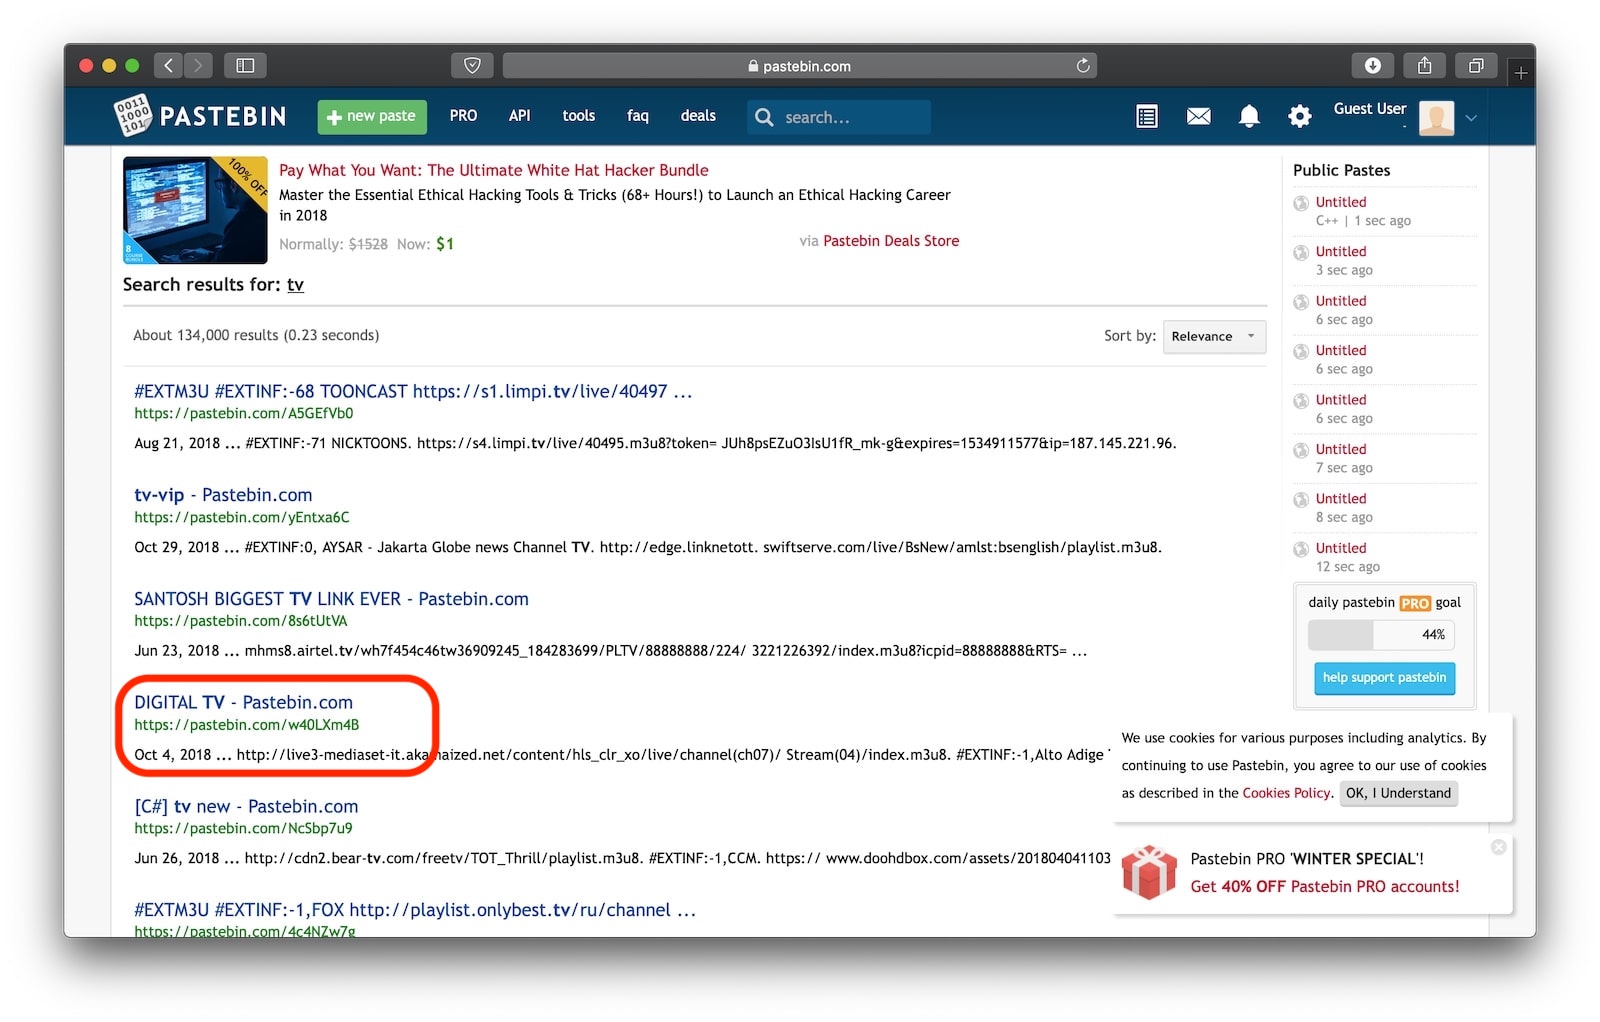Viewport: 1600px width, 1022px height.
Task: Click the red gift box icon
Action: point(1149,872)
